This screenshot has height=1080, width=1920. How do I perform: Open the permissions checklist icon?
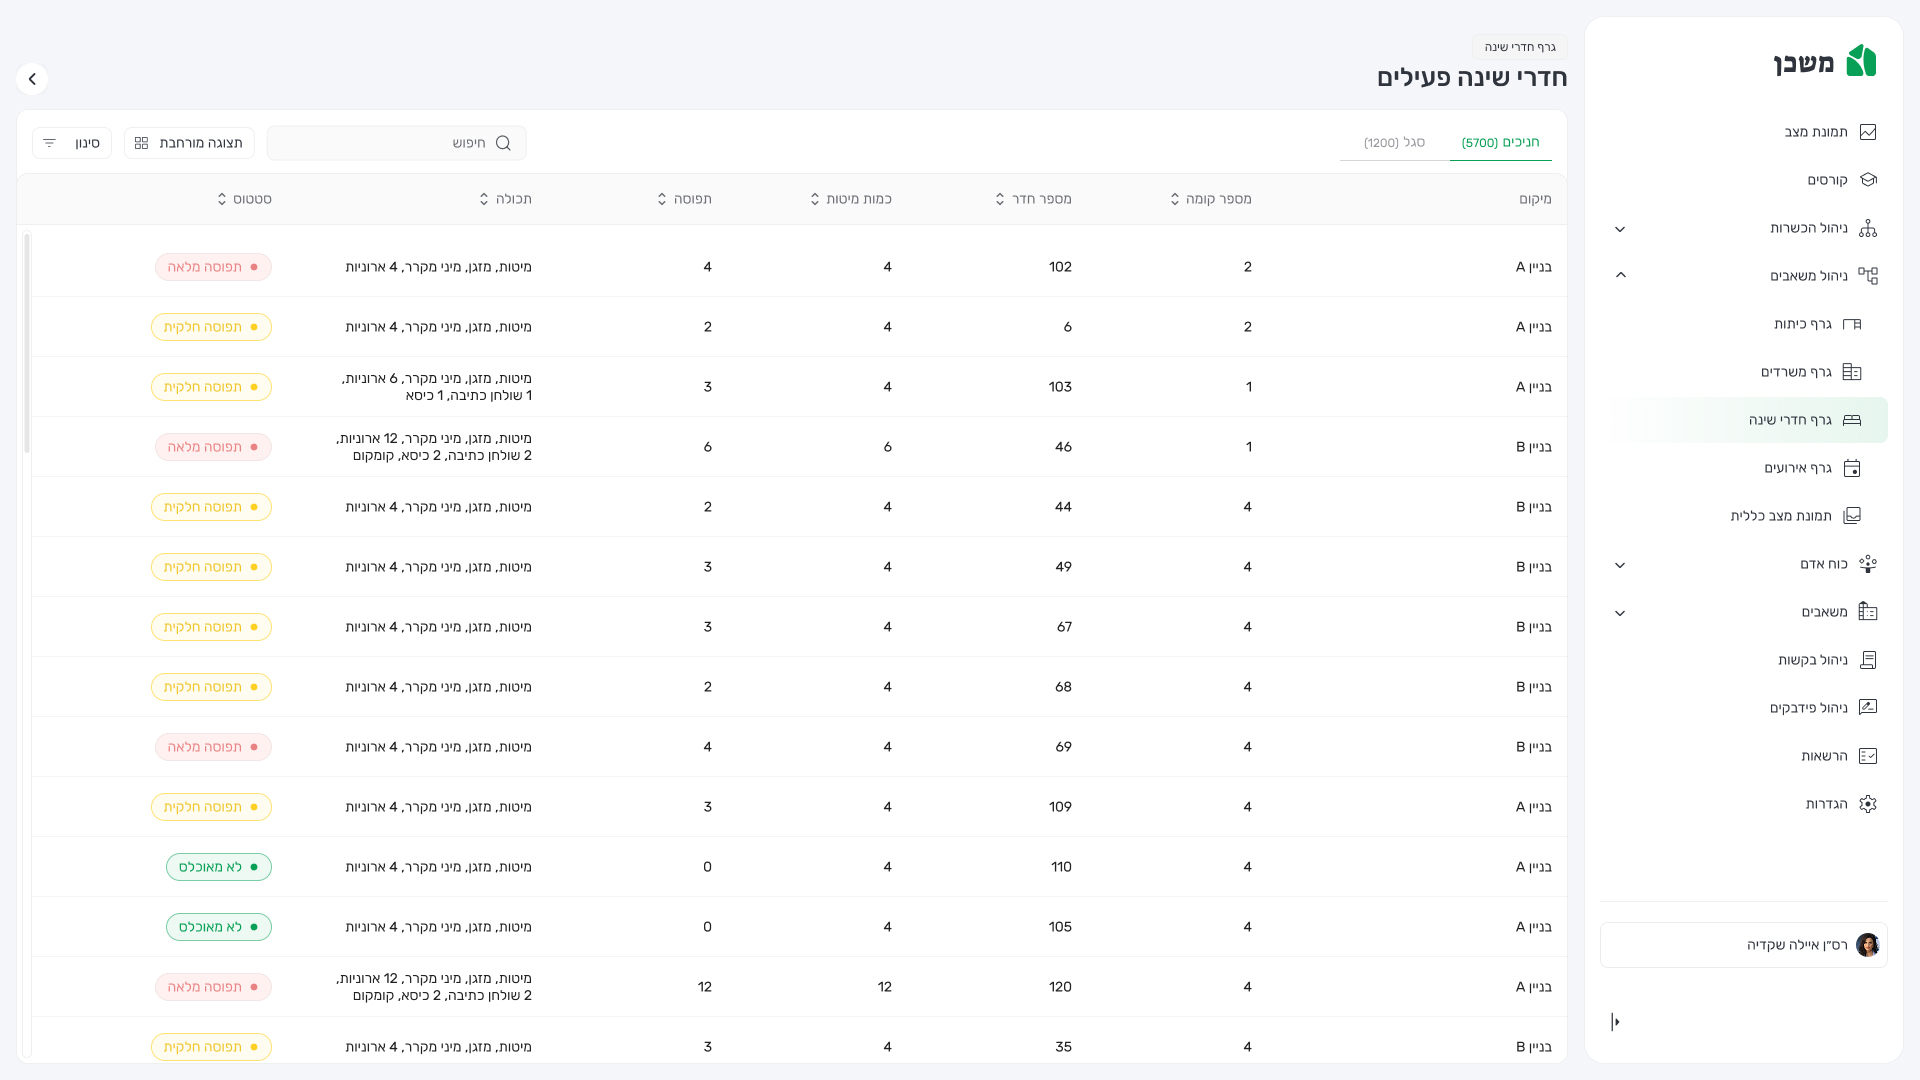click(x=1867, y=756)
